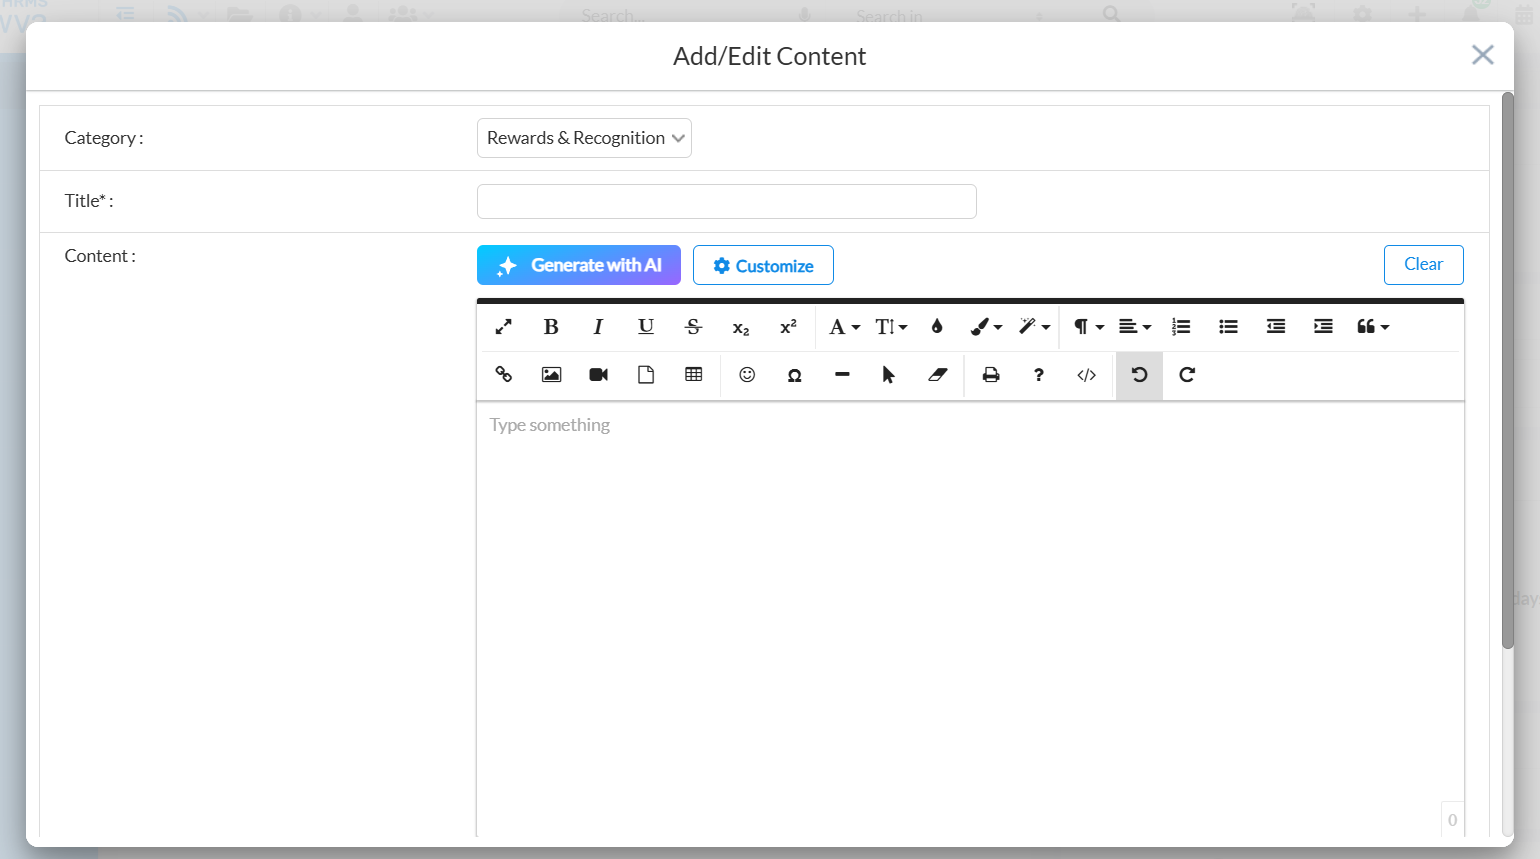The width and height of the screenshot is (1540, 859).
Task: Open the Category dropdown Rewards & Recognition
Action: click(584, 138)
